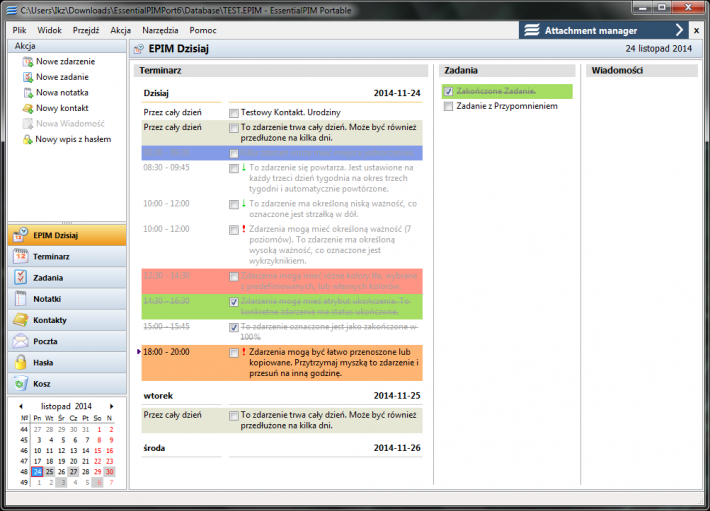Open the Poczta module button
710x511 pixels.
67,341
